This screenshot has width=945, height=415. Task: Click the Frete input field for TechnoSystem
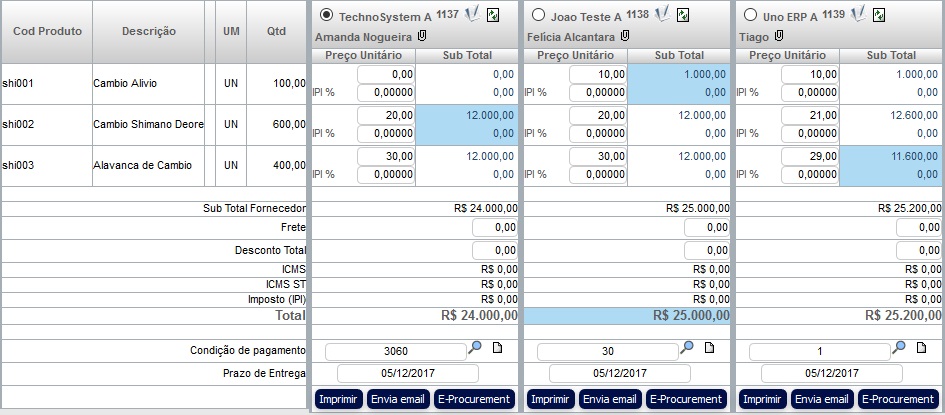(x=494, y=228)
